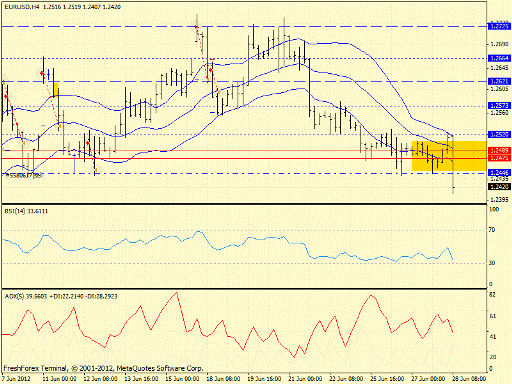This screenshot has width=512, height=384.
Task: Click the black 1.2420 current price label
Action: pyautogui.click(x=499, y=187)
